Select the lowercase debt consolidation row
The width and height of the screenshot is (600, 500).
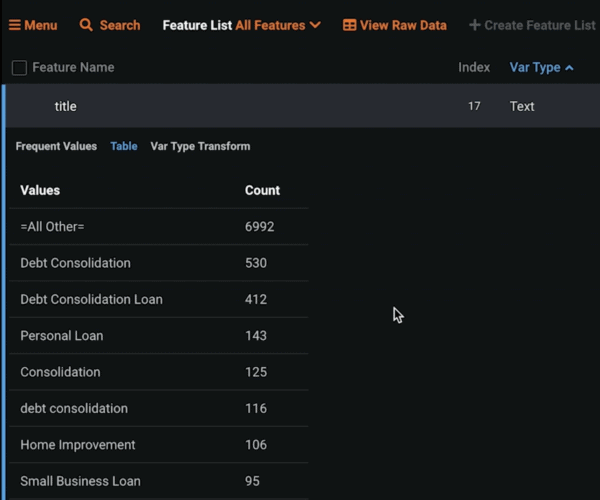tap(159, 408)
